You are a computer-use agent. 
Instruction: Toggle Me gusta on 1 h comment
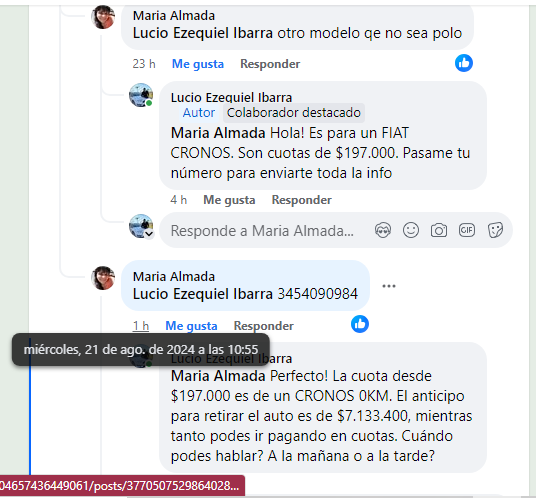(x=191, y=326)
